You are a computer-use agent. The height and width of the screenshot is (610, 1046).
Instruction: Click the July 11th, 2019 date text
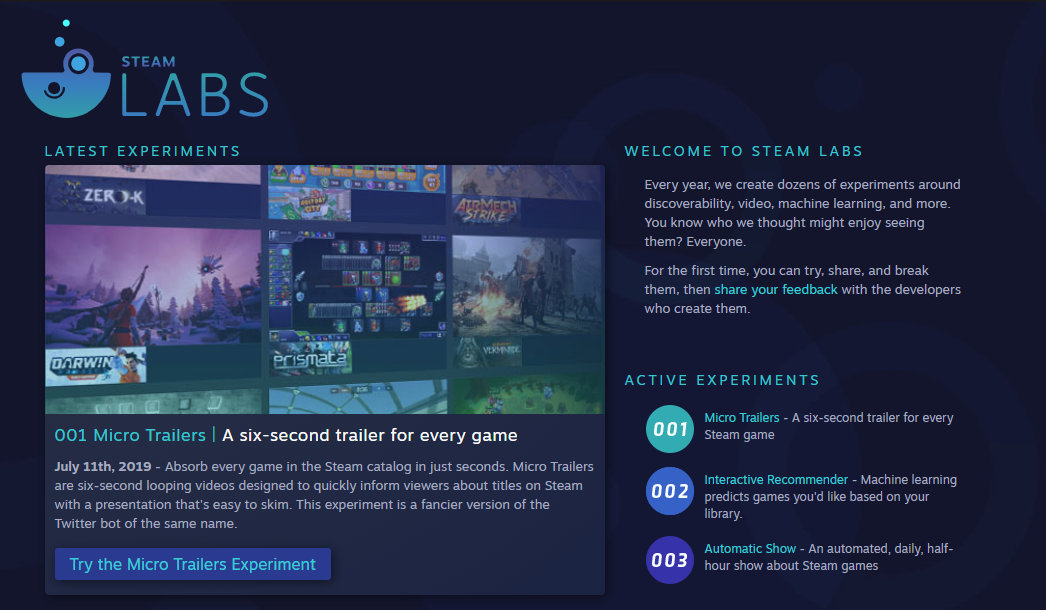pos(103,467)
